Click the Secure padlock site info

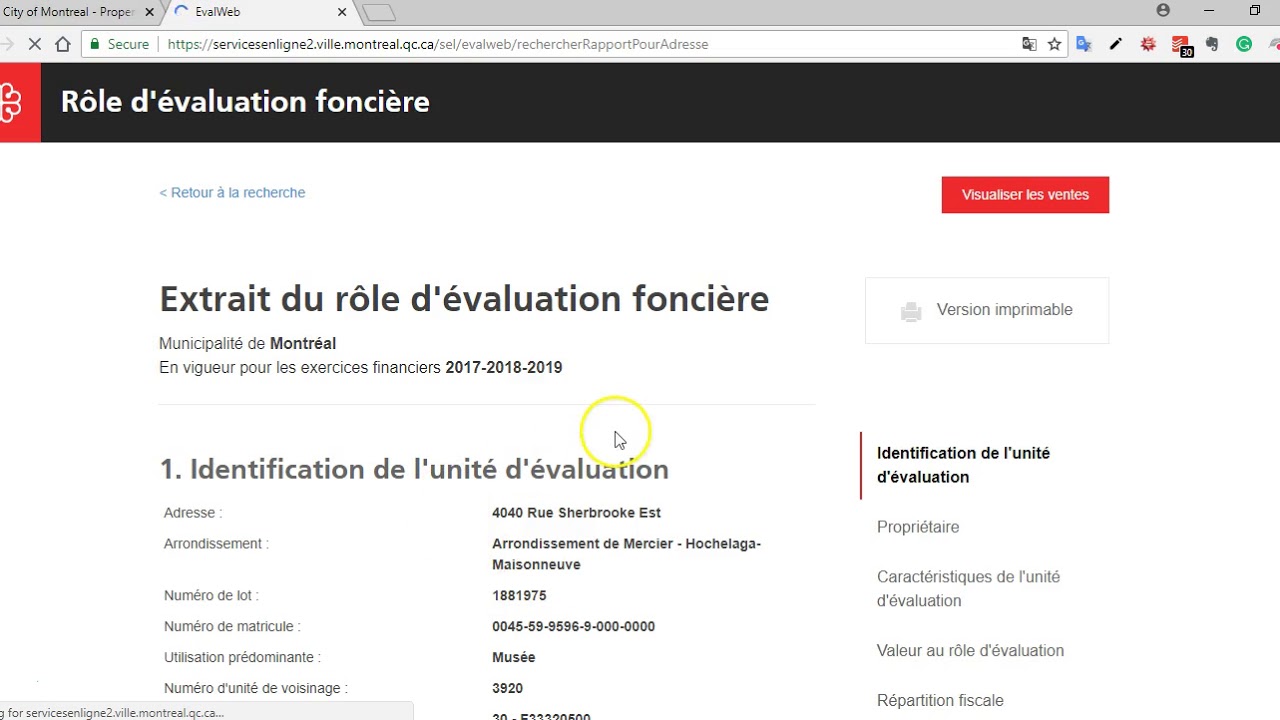click(x=119, y=44)
